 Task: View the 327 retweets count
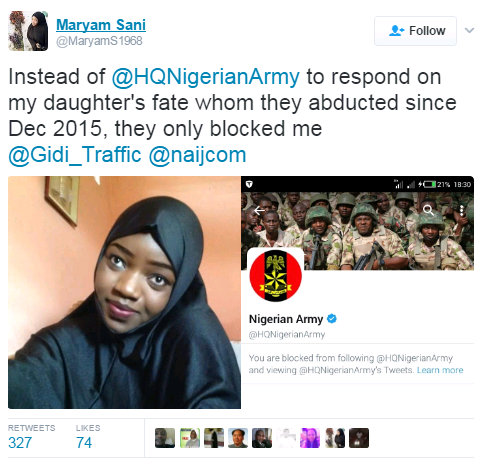20,443
